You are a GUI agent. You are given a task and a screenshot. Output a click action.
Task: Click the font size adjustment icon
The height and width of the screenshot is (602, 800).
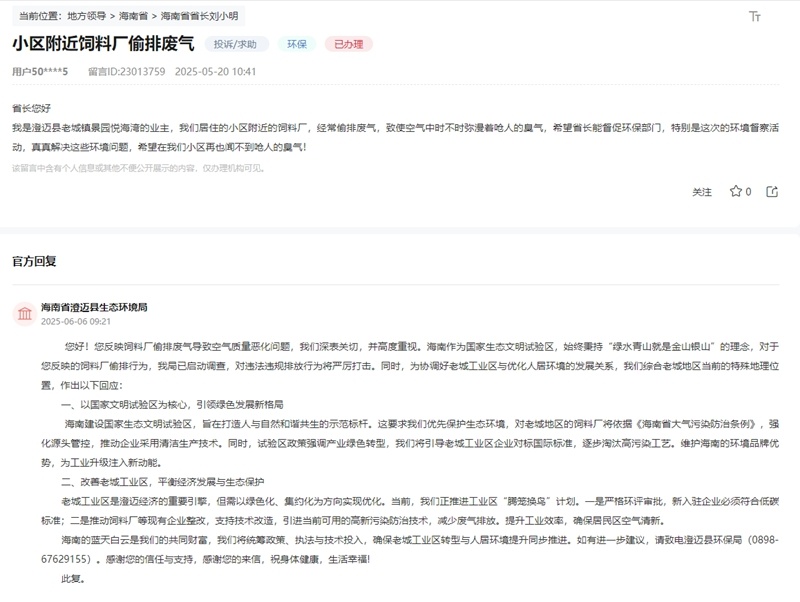[x=755, y=17]
